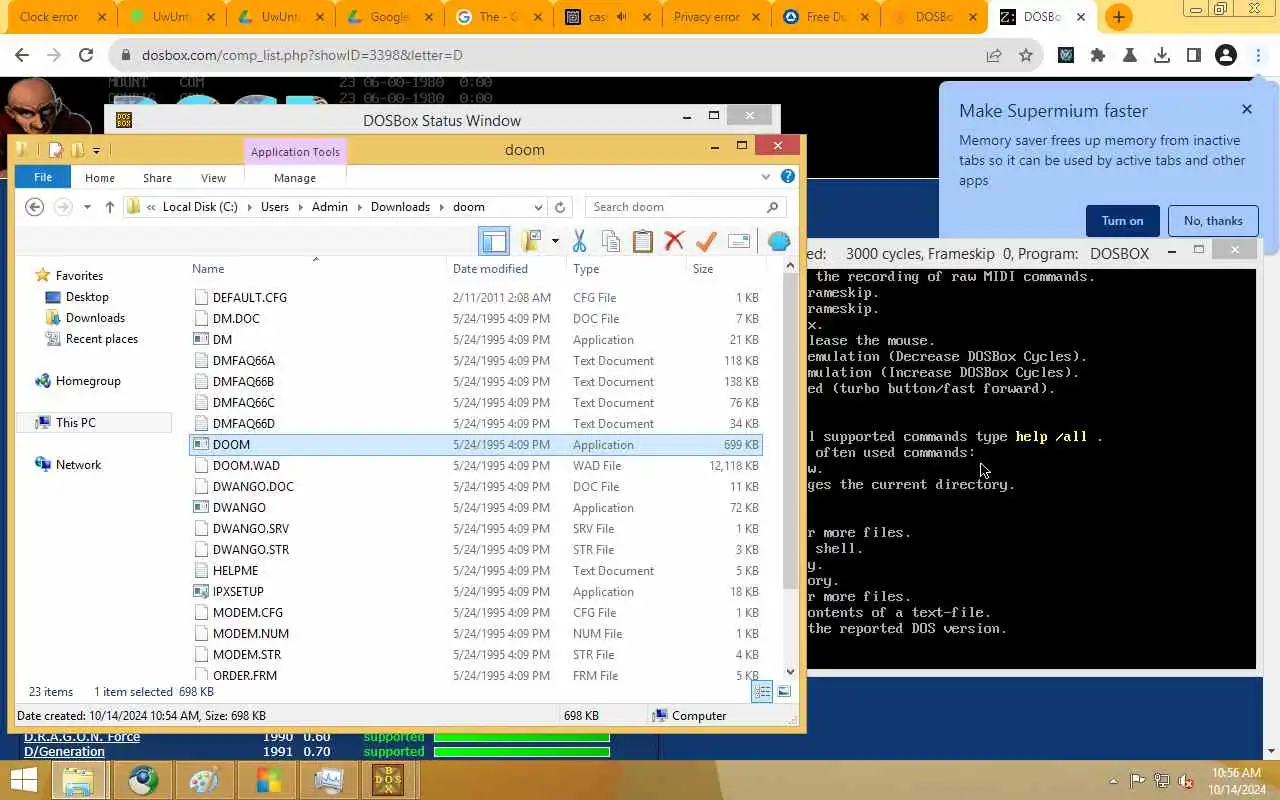Image resolution: width=1280 pixels, height=800 pixels.
Task: Bookmark this page with the star icon
Action: pos(1026,56)
